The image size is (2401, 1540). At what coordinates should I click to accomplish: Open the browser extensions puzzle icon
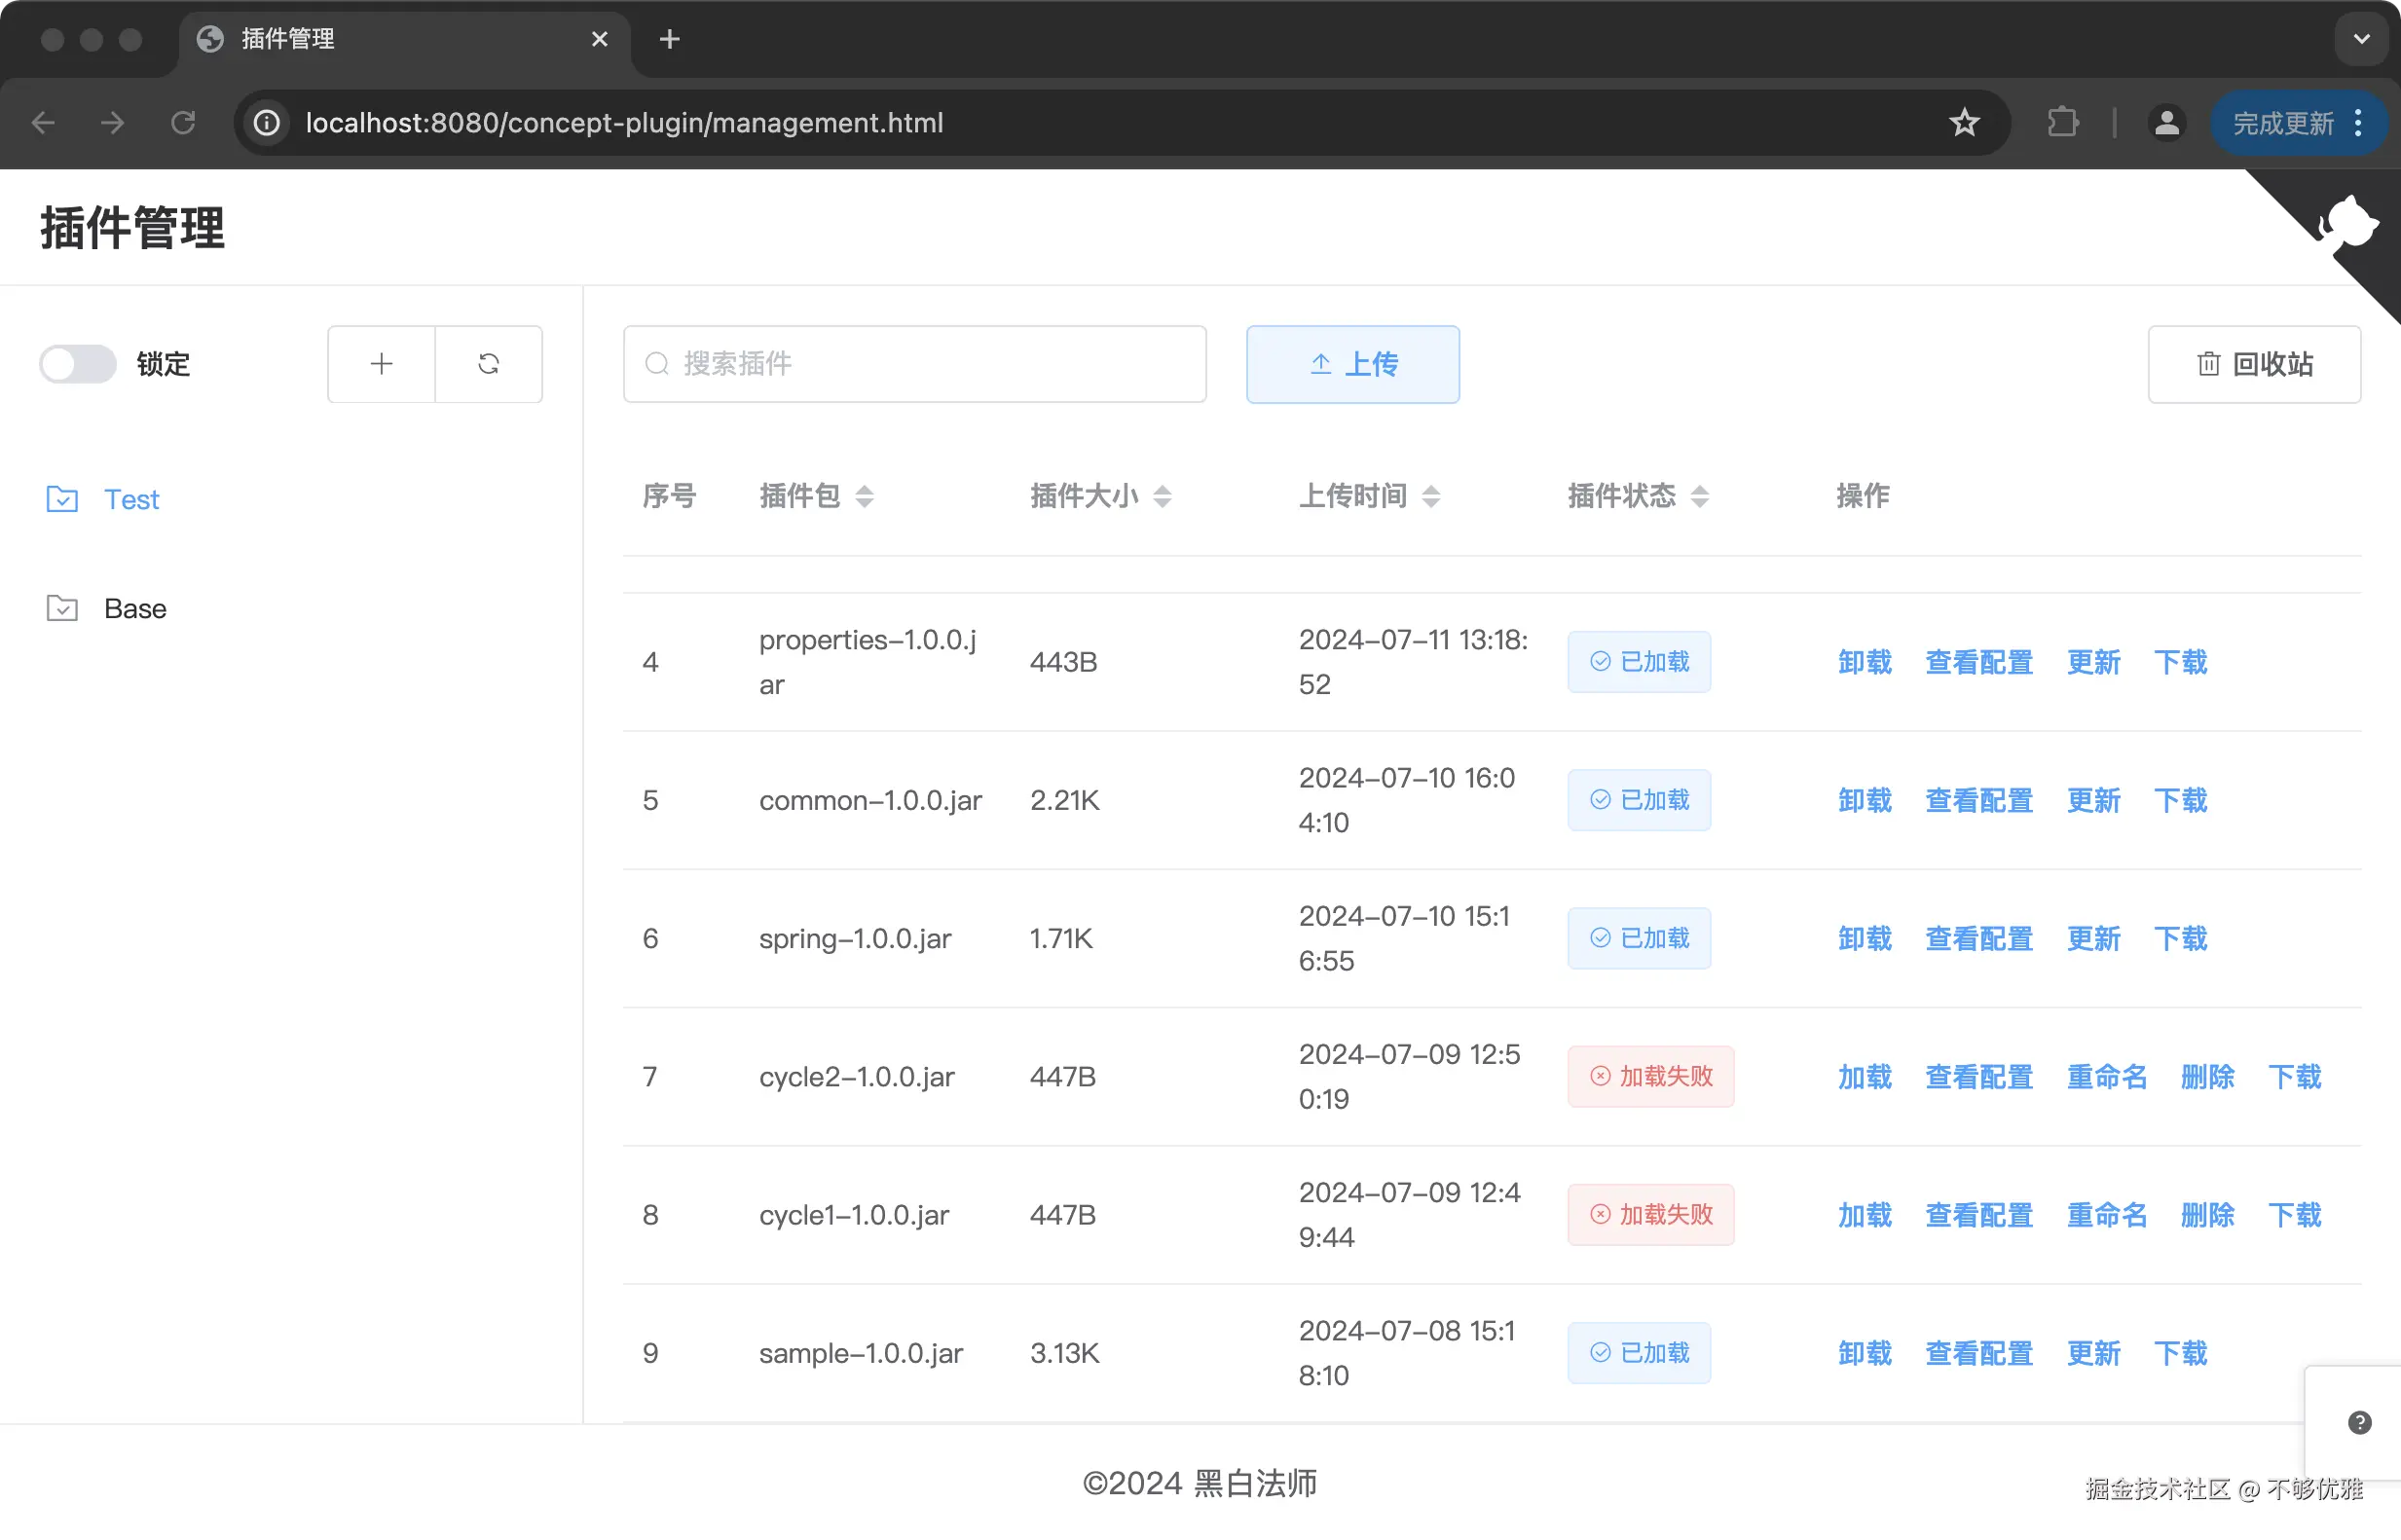click(x=2061, y=123)
